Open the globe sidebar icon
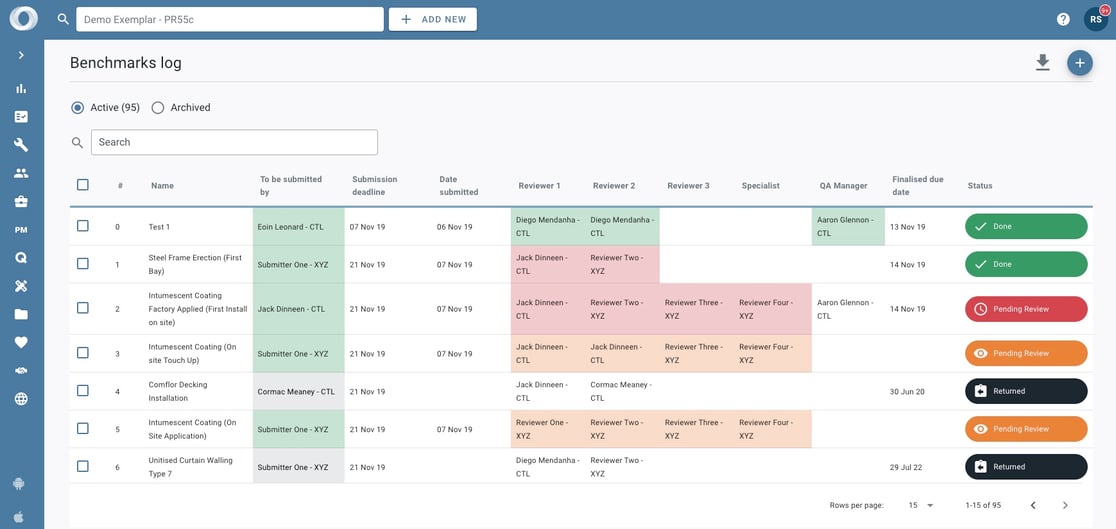 (21, 399)
